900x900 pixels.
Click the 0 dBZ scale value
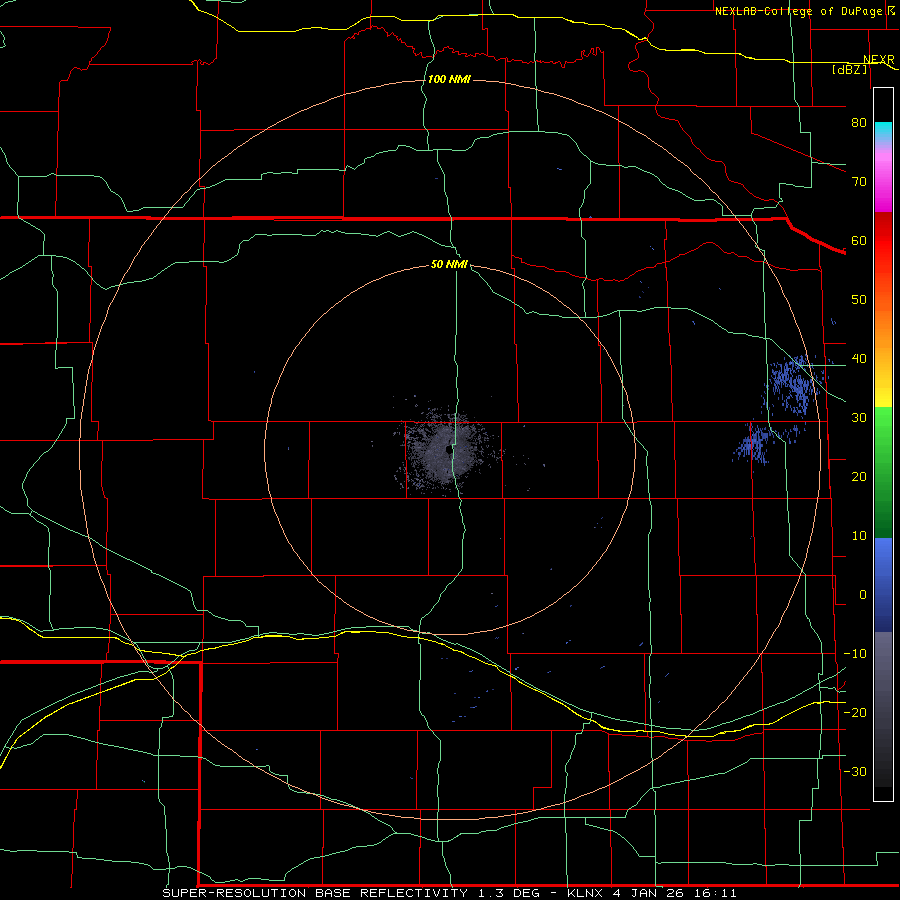(x=863, y=595)
